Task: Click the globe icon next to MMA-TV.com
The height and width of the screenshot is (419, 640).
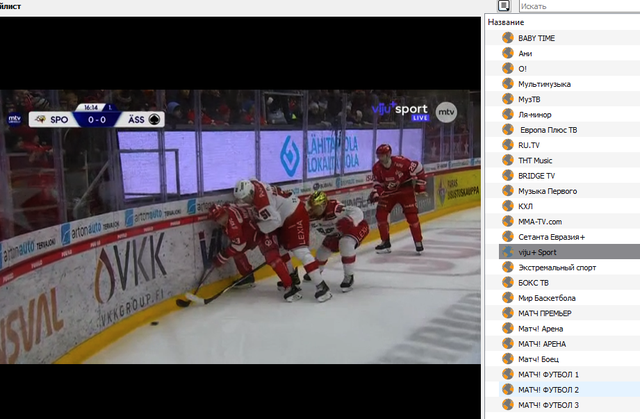Action: pyautogui.click(x=508, y=221)
